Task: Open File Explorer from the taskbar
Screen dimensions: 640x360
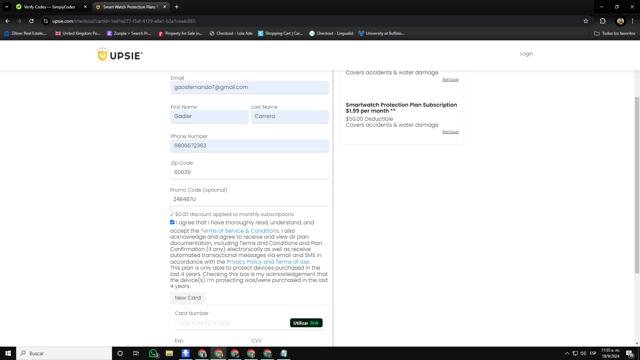Action: 169,353
